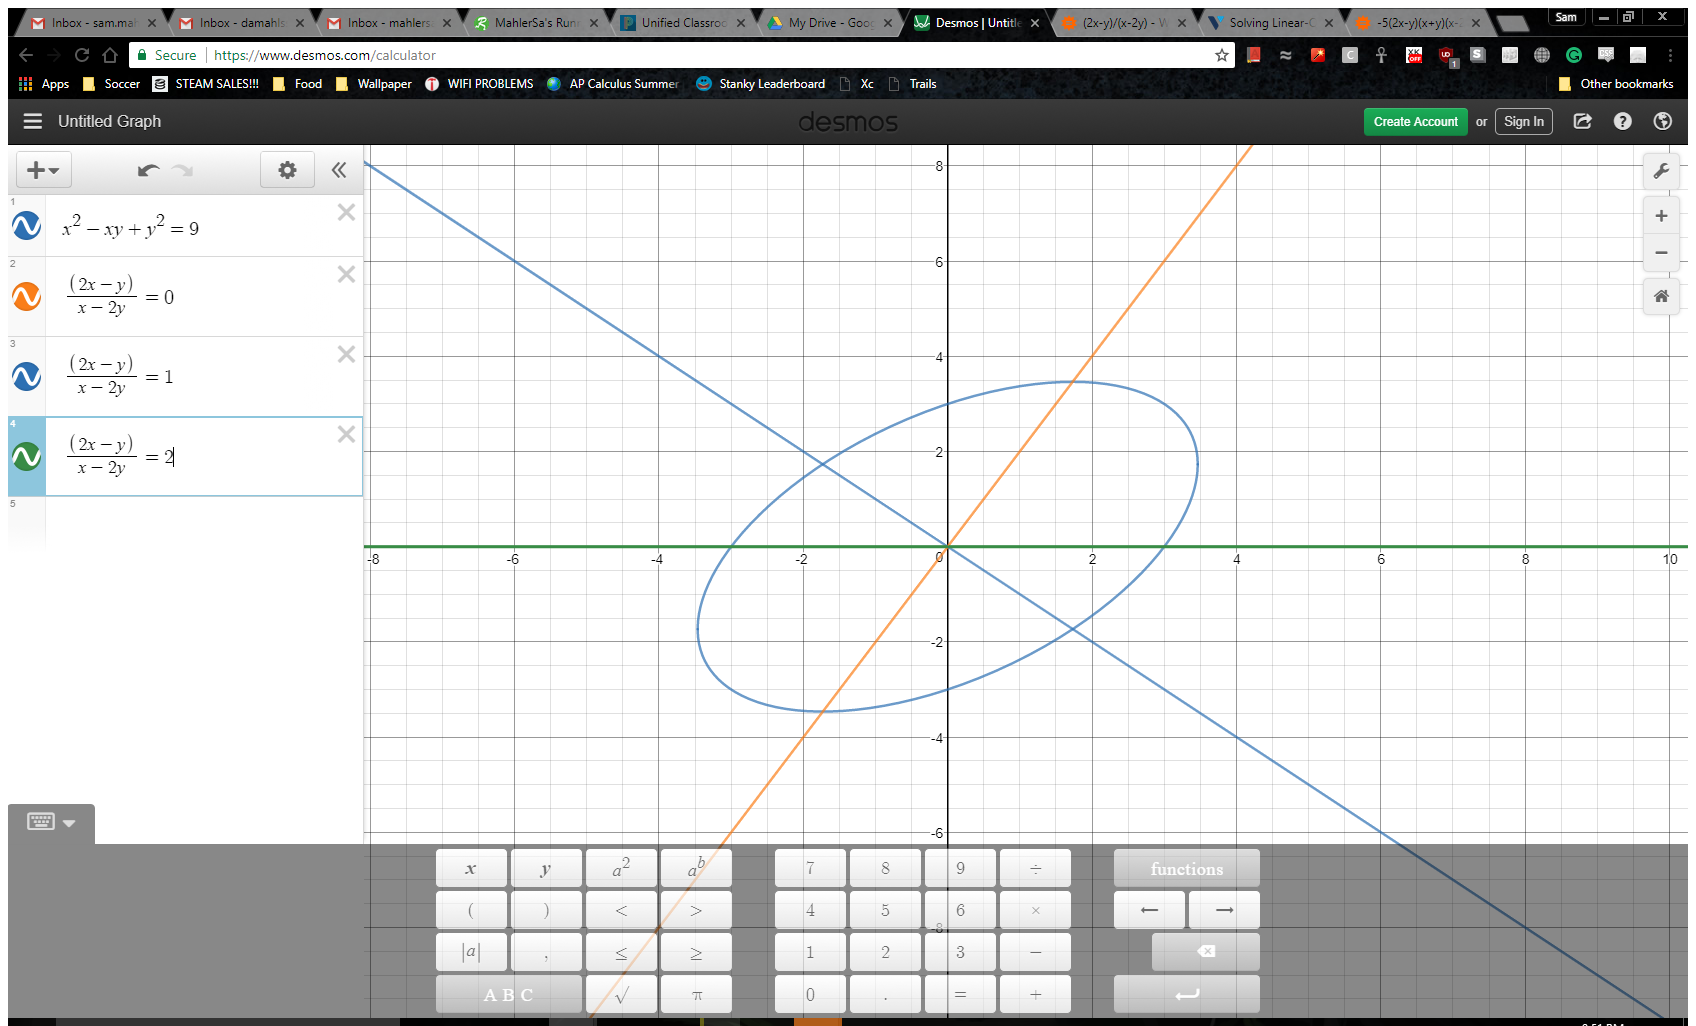Open the Stanky Leaderboard bookmark
The height and width of the screenshot is (1026, 1696).
[x=761, y=84]
